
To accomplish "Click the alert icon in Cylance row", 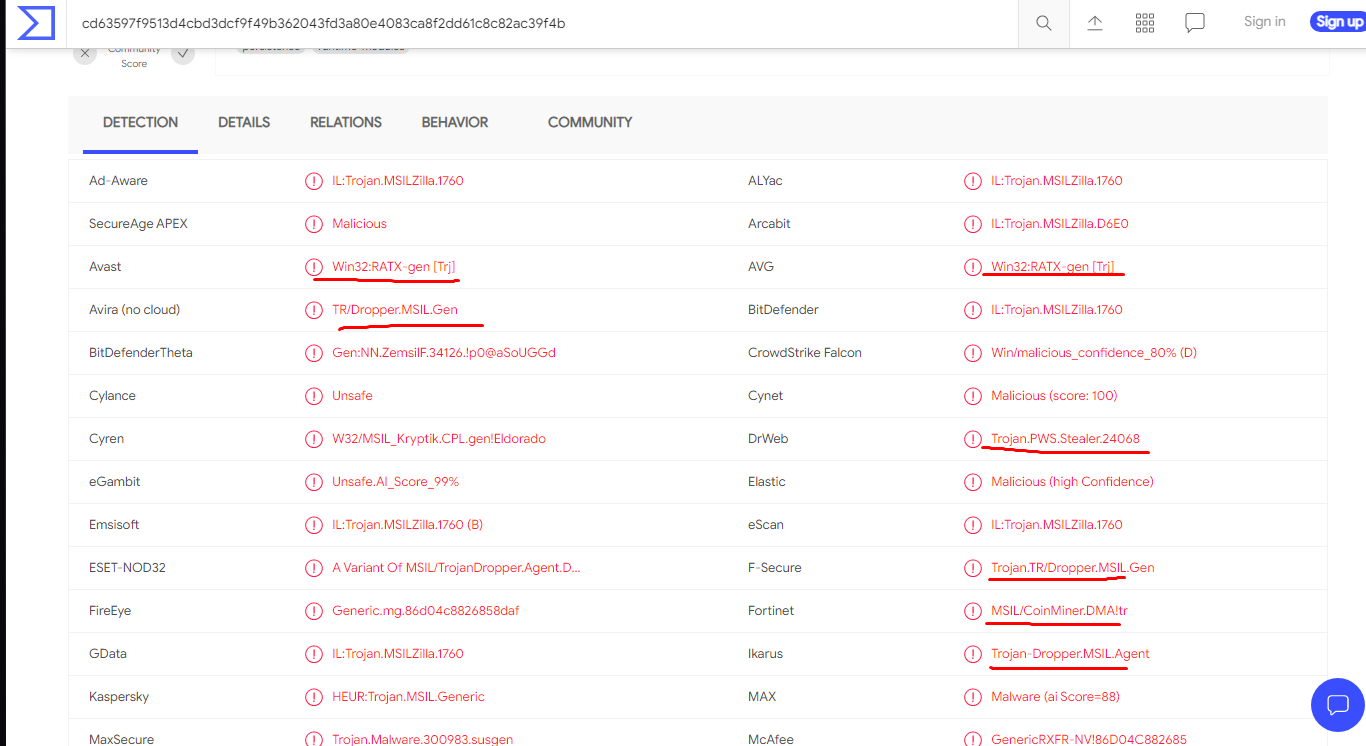I will pyautogui.click(x=314, y=396).
